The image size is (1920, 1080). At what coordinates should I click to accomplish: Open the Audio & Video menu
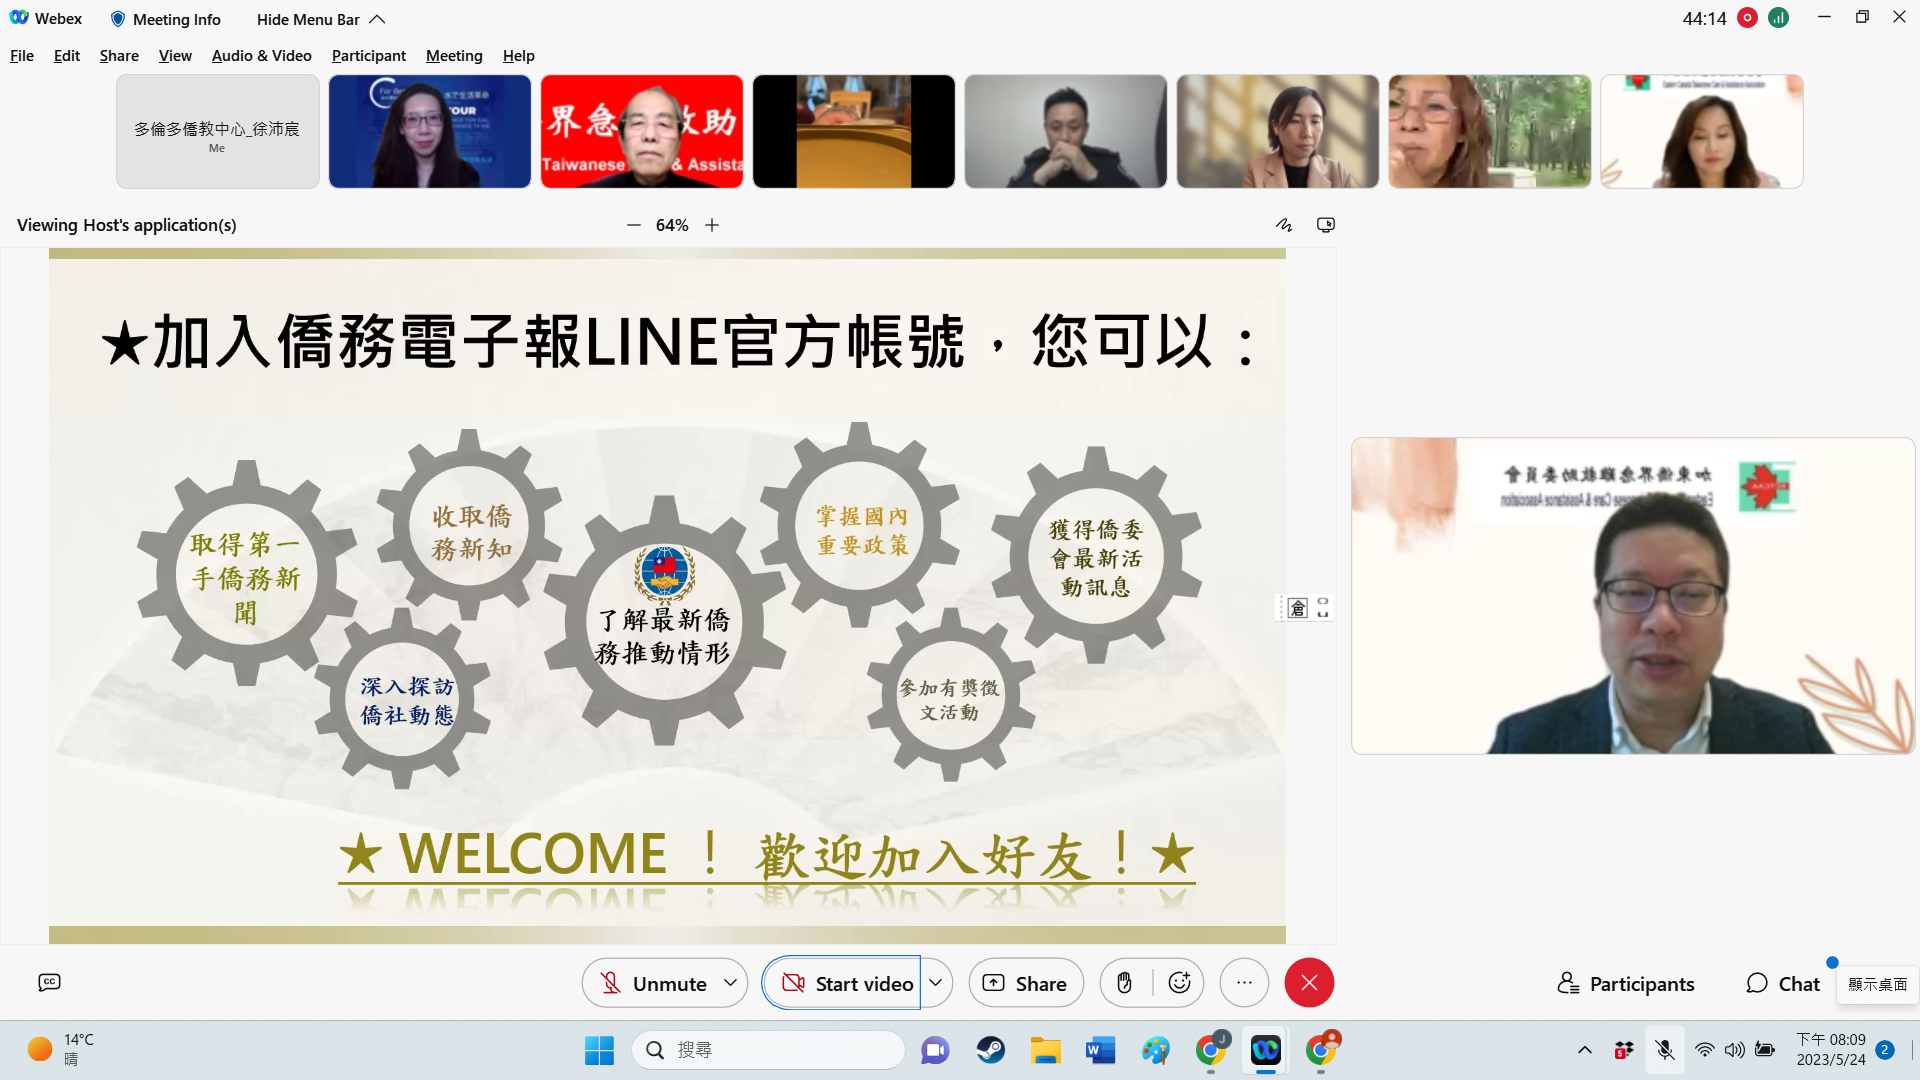261,56
